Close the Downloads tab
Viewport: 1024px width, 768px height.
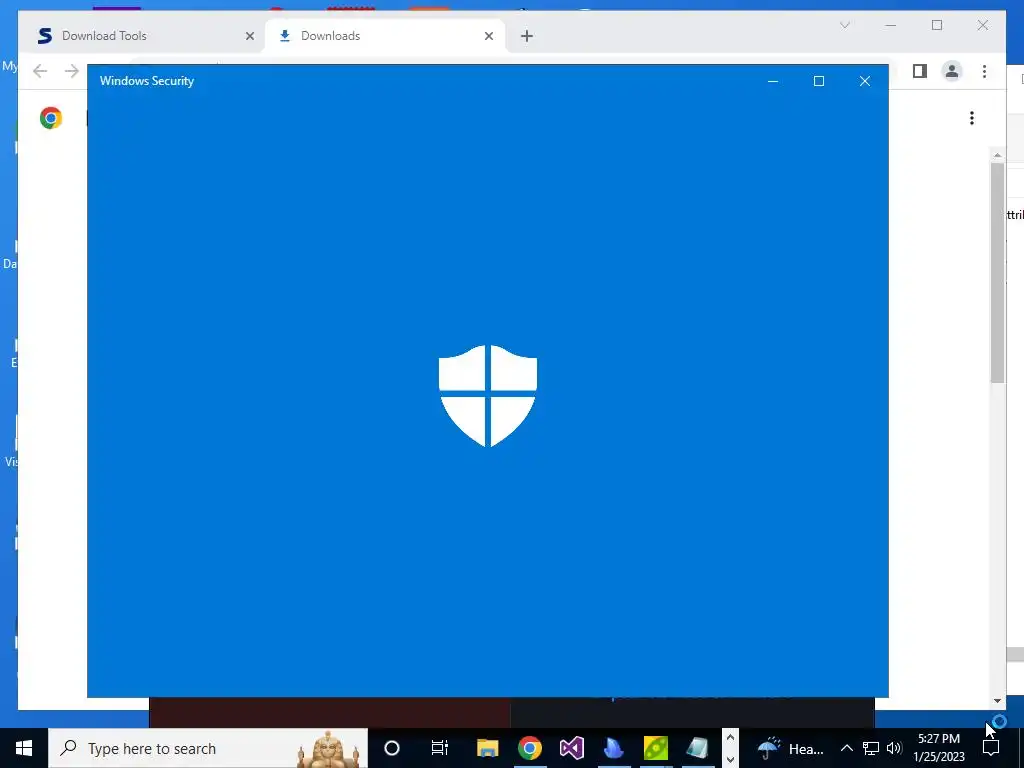pyautogui.click(x=488, y=36)
